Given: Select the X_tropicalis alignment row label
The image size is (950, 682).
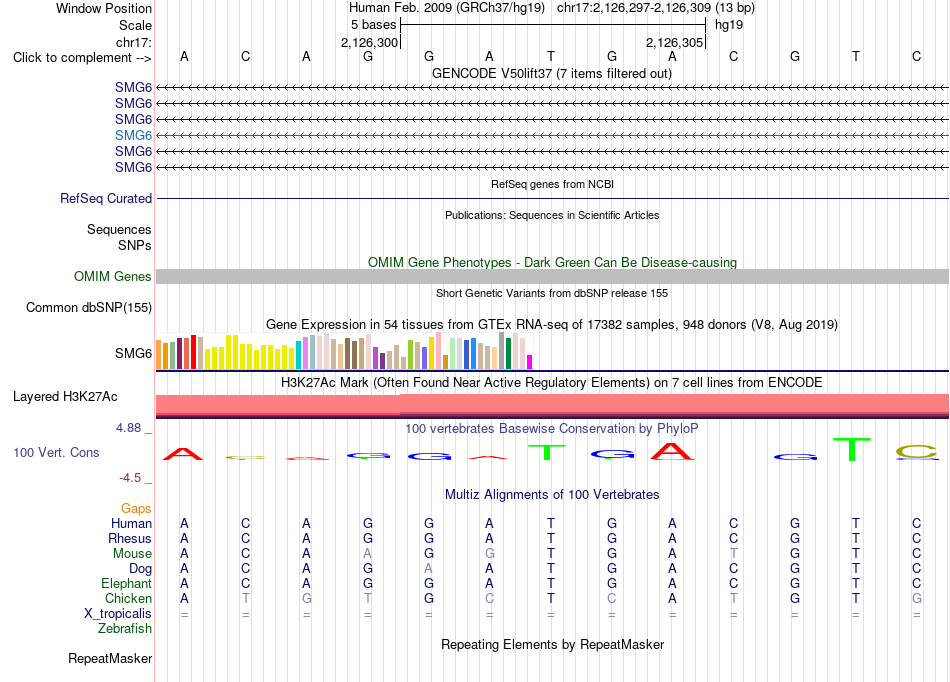Looking at the screenshot, I should (118, 614).
